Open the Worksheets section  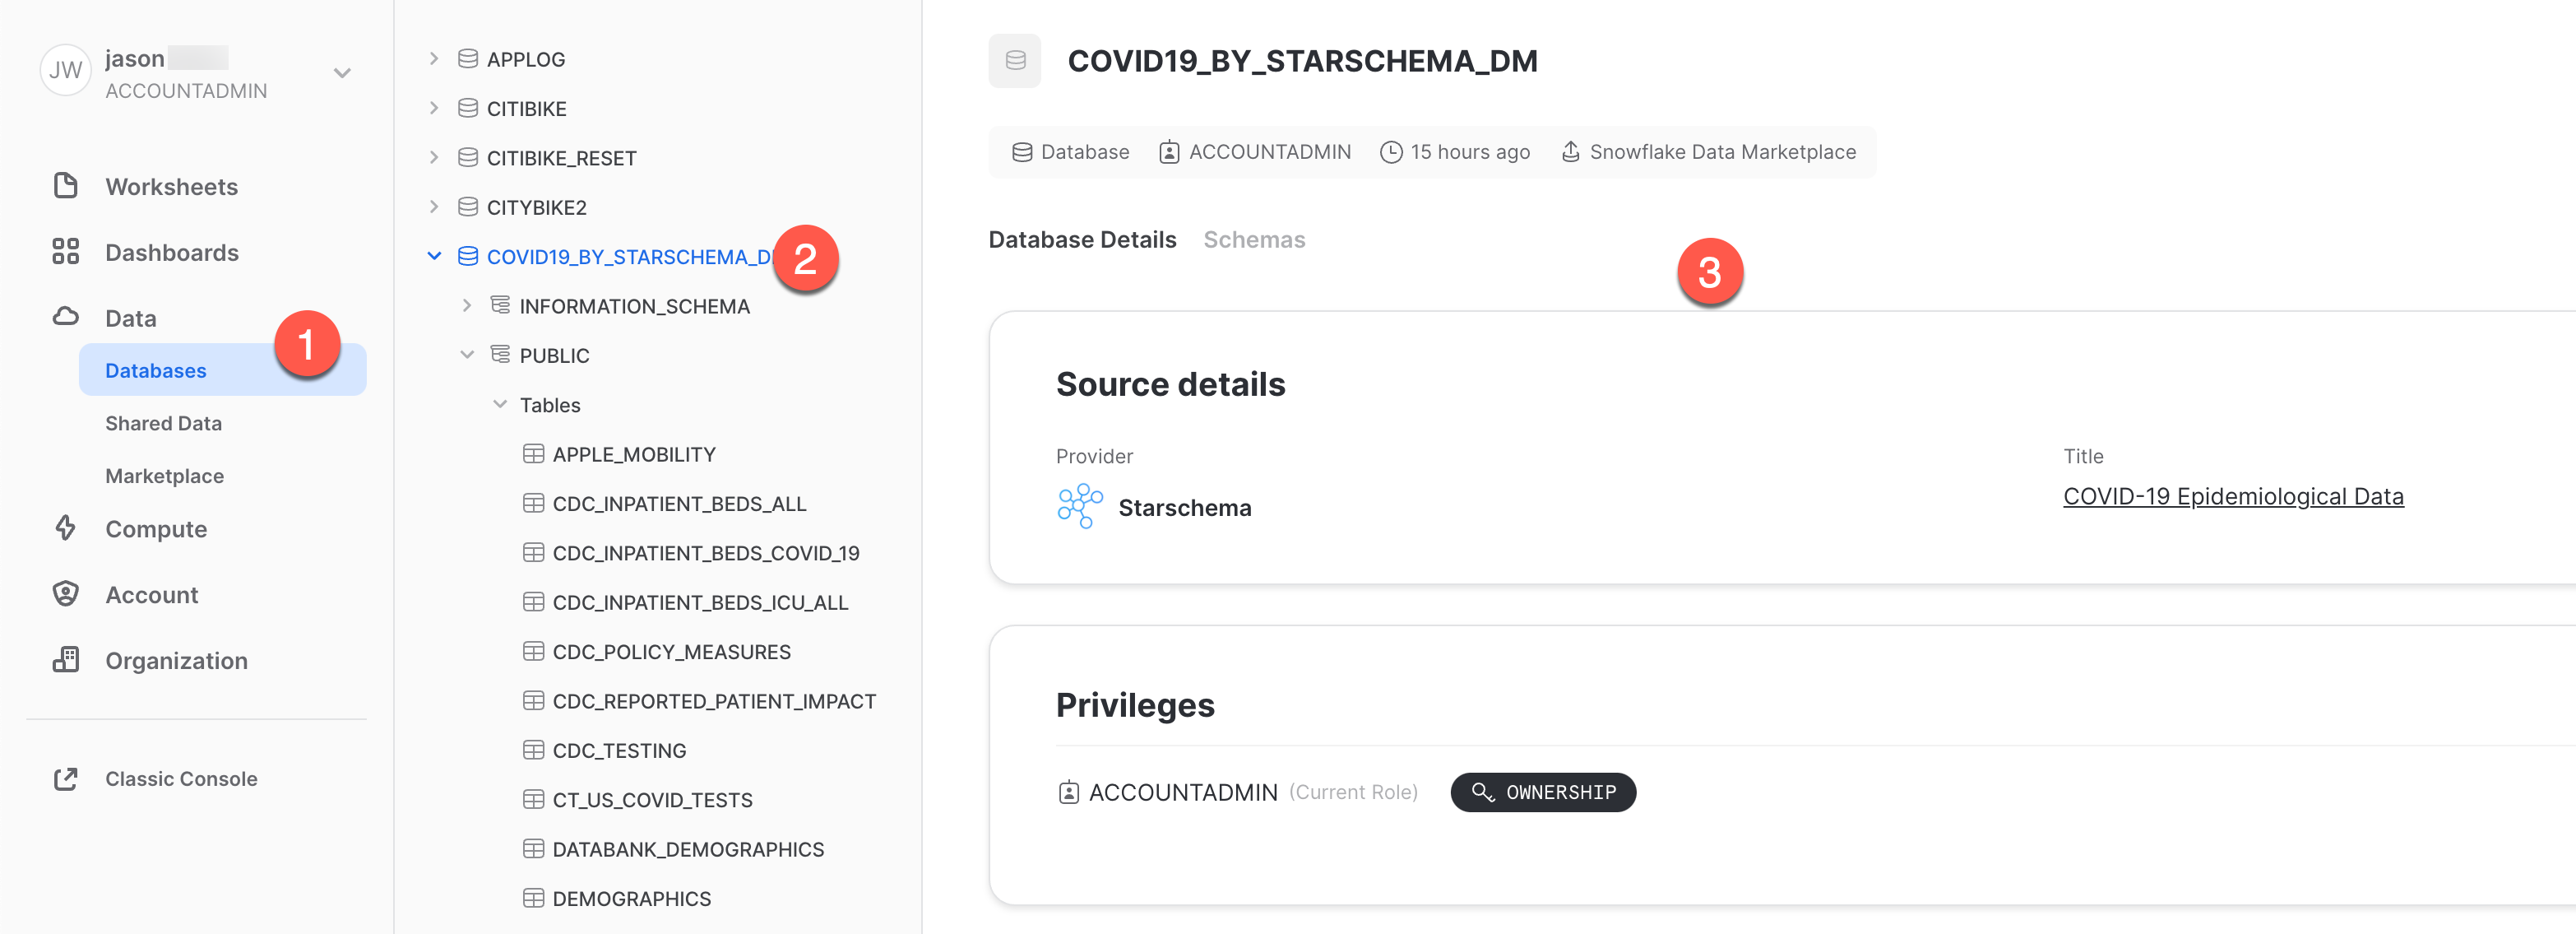171,186
